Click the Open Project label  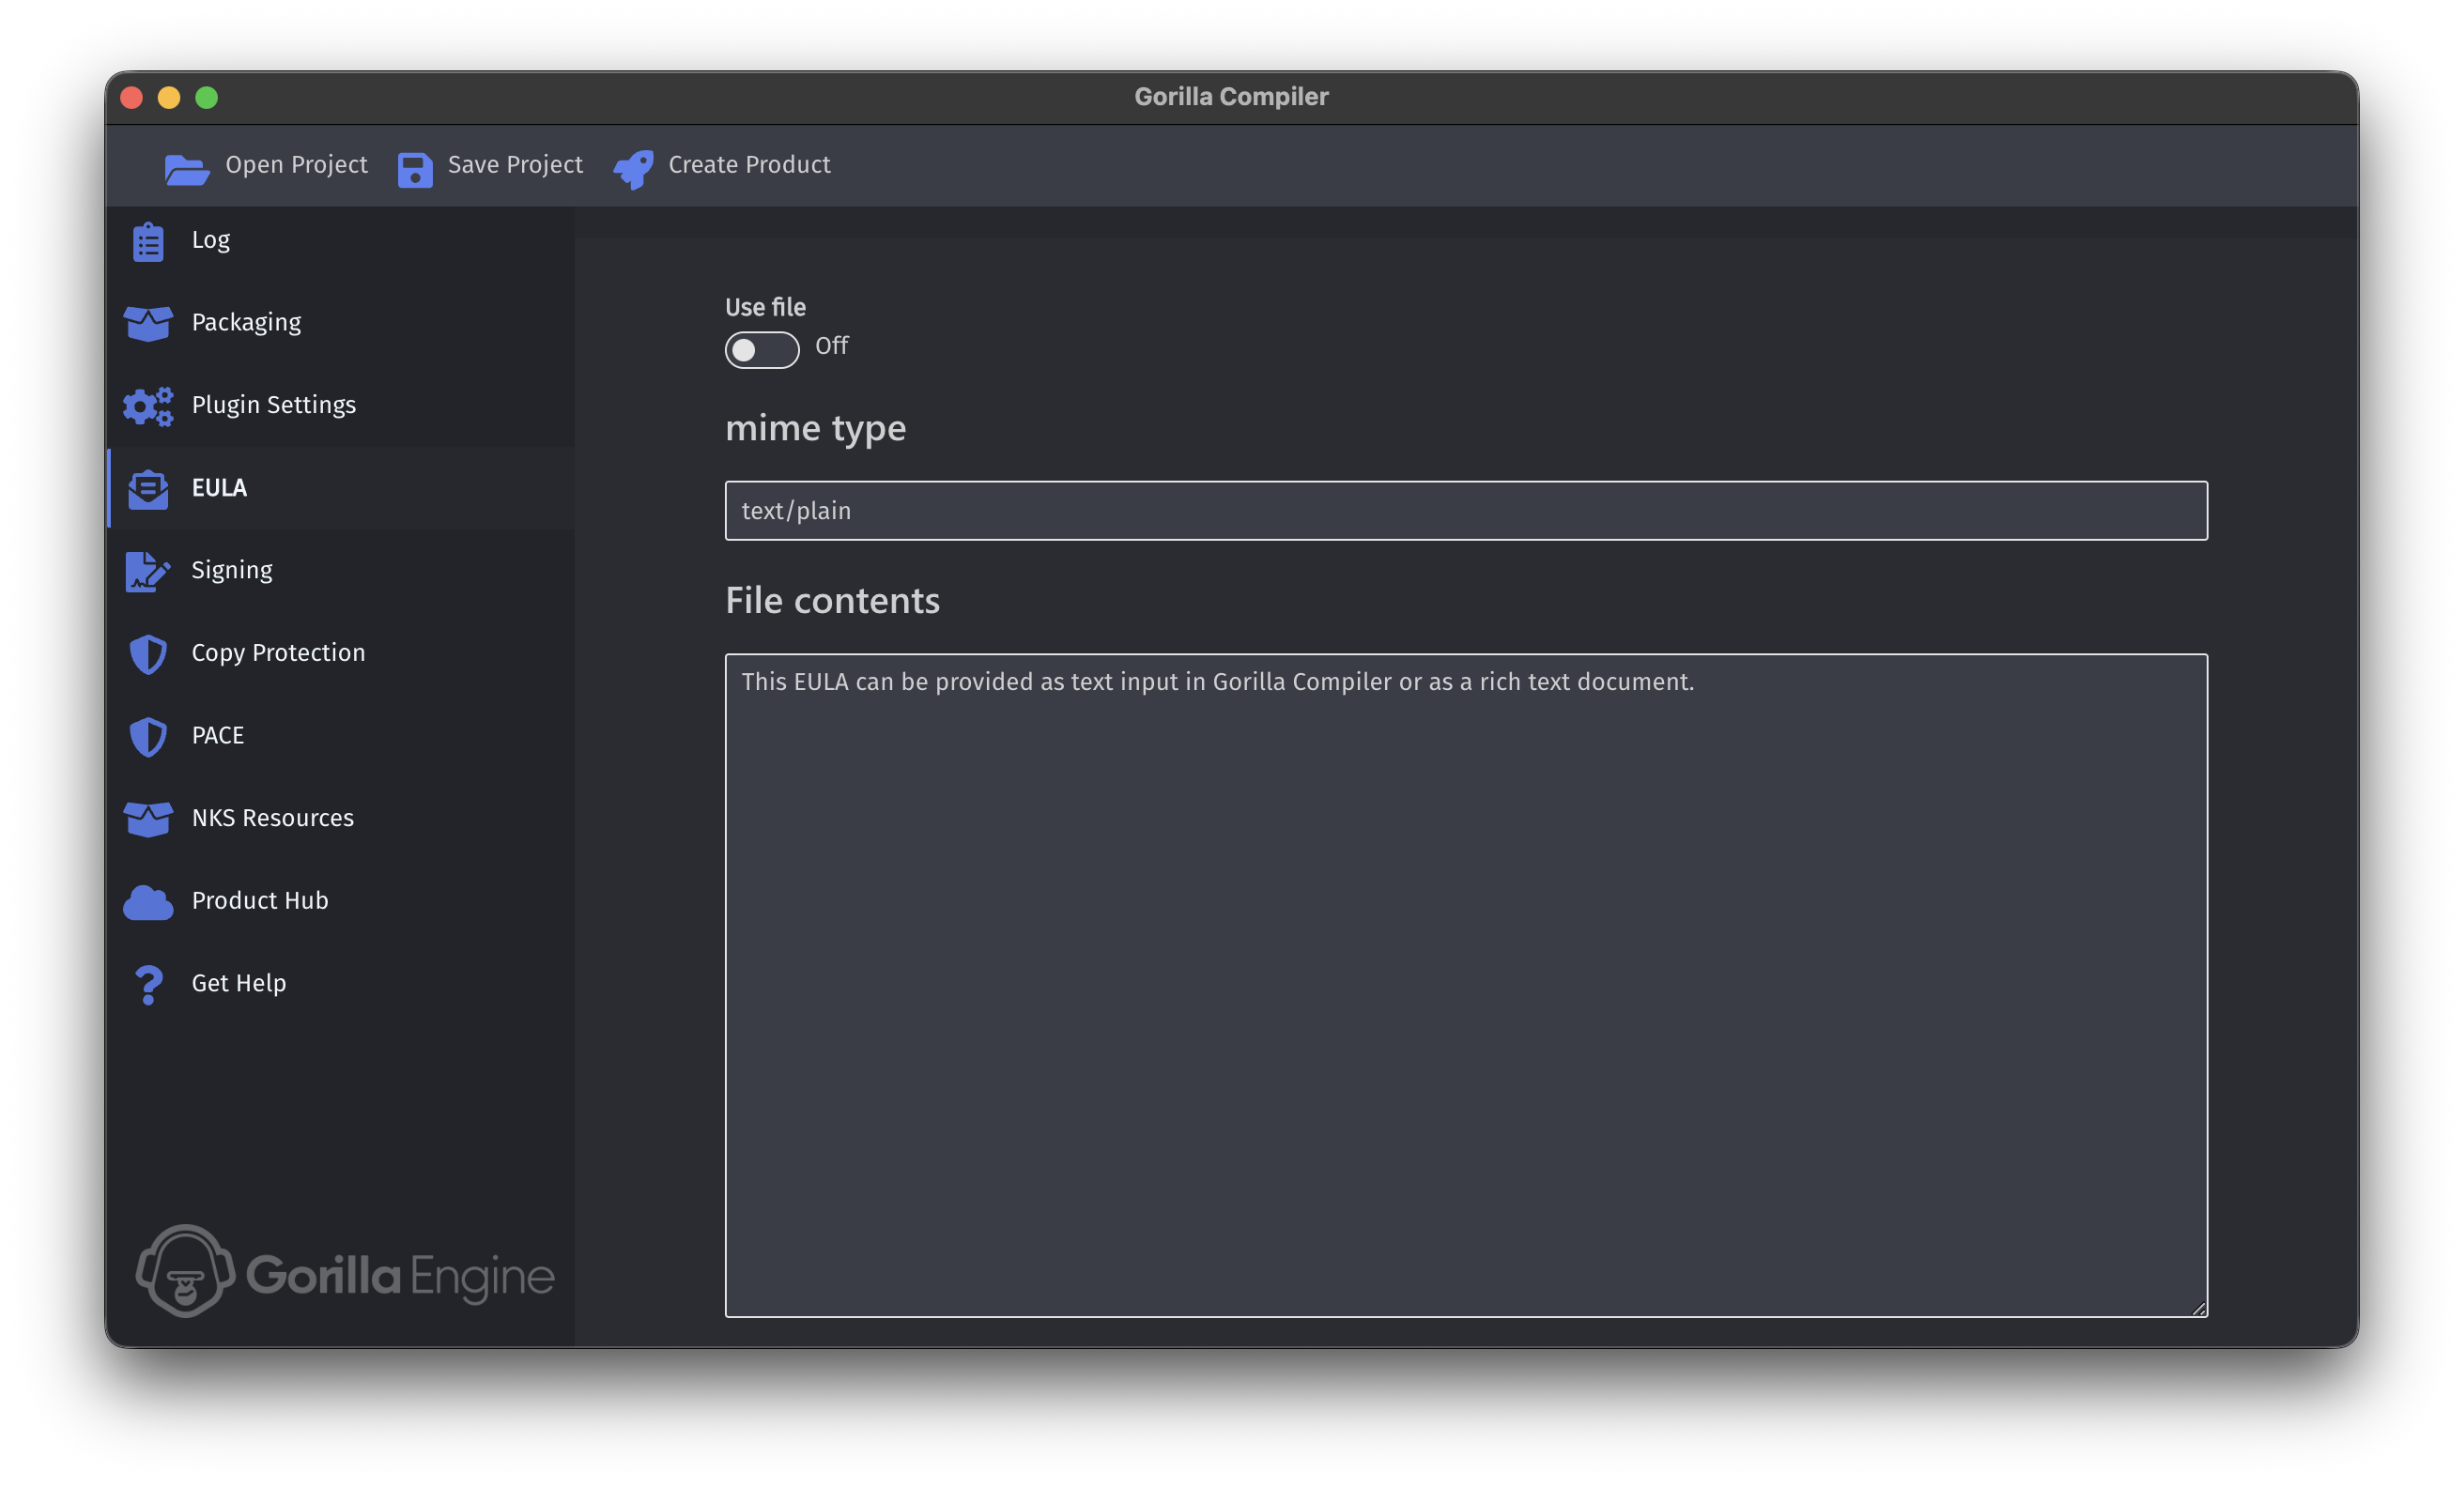tap(296, 165)
